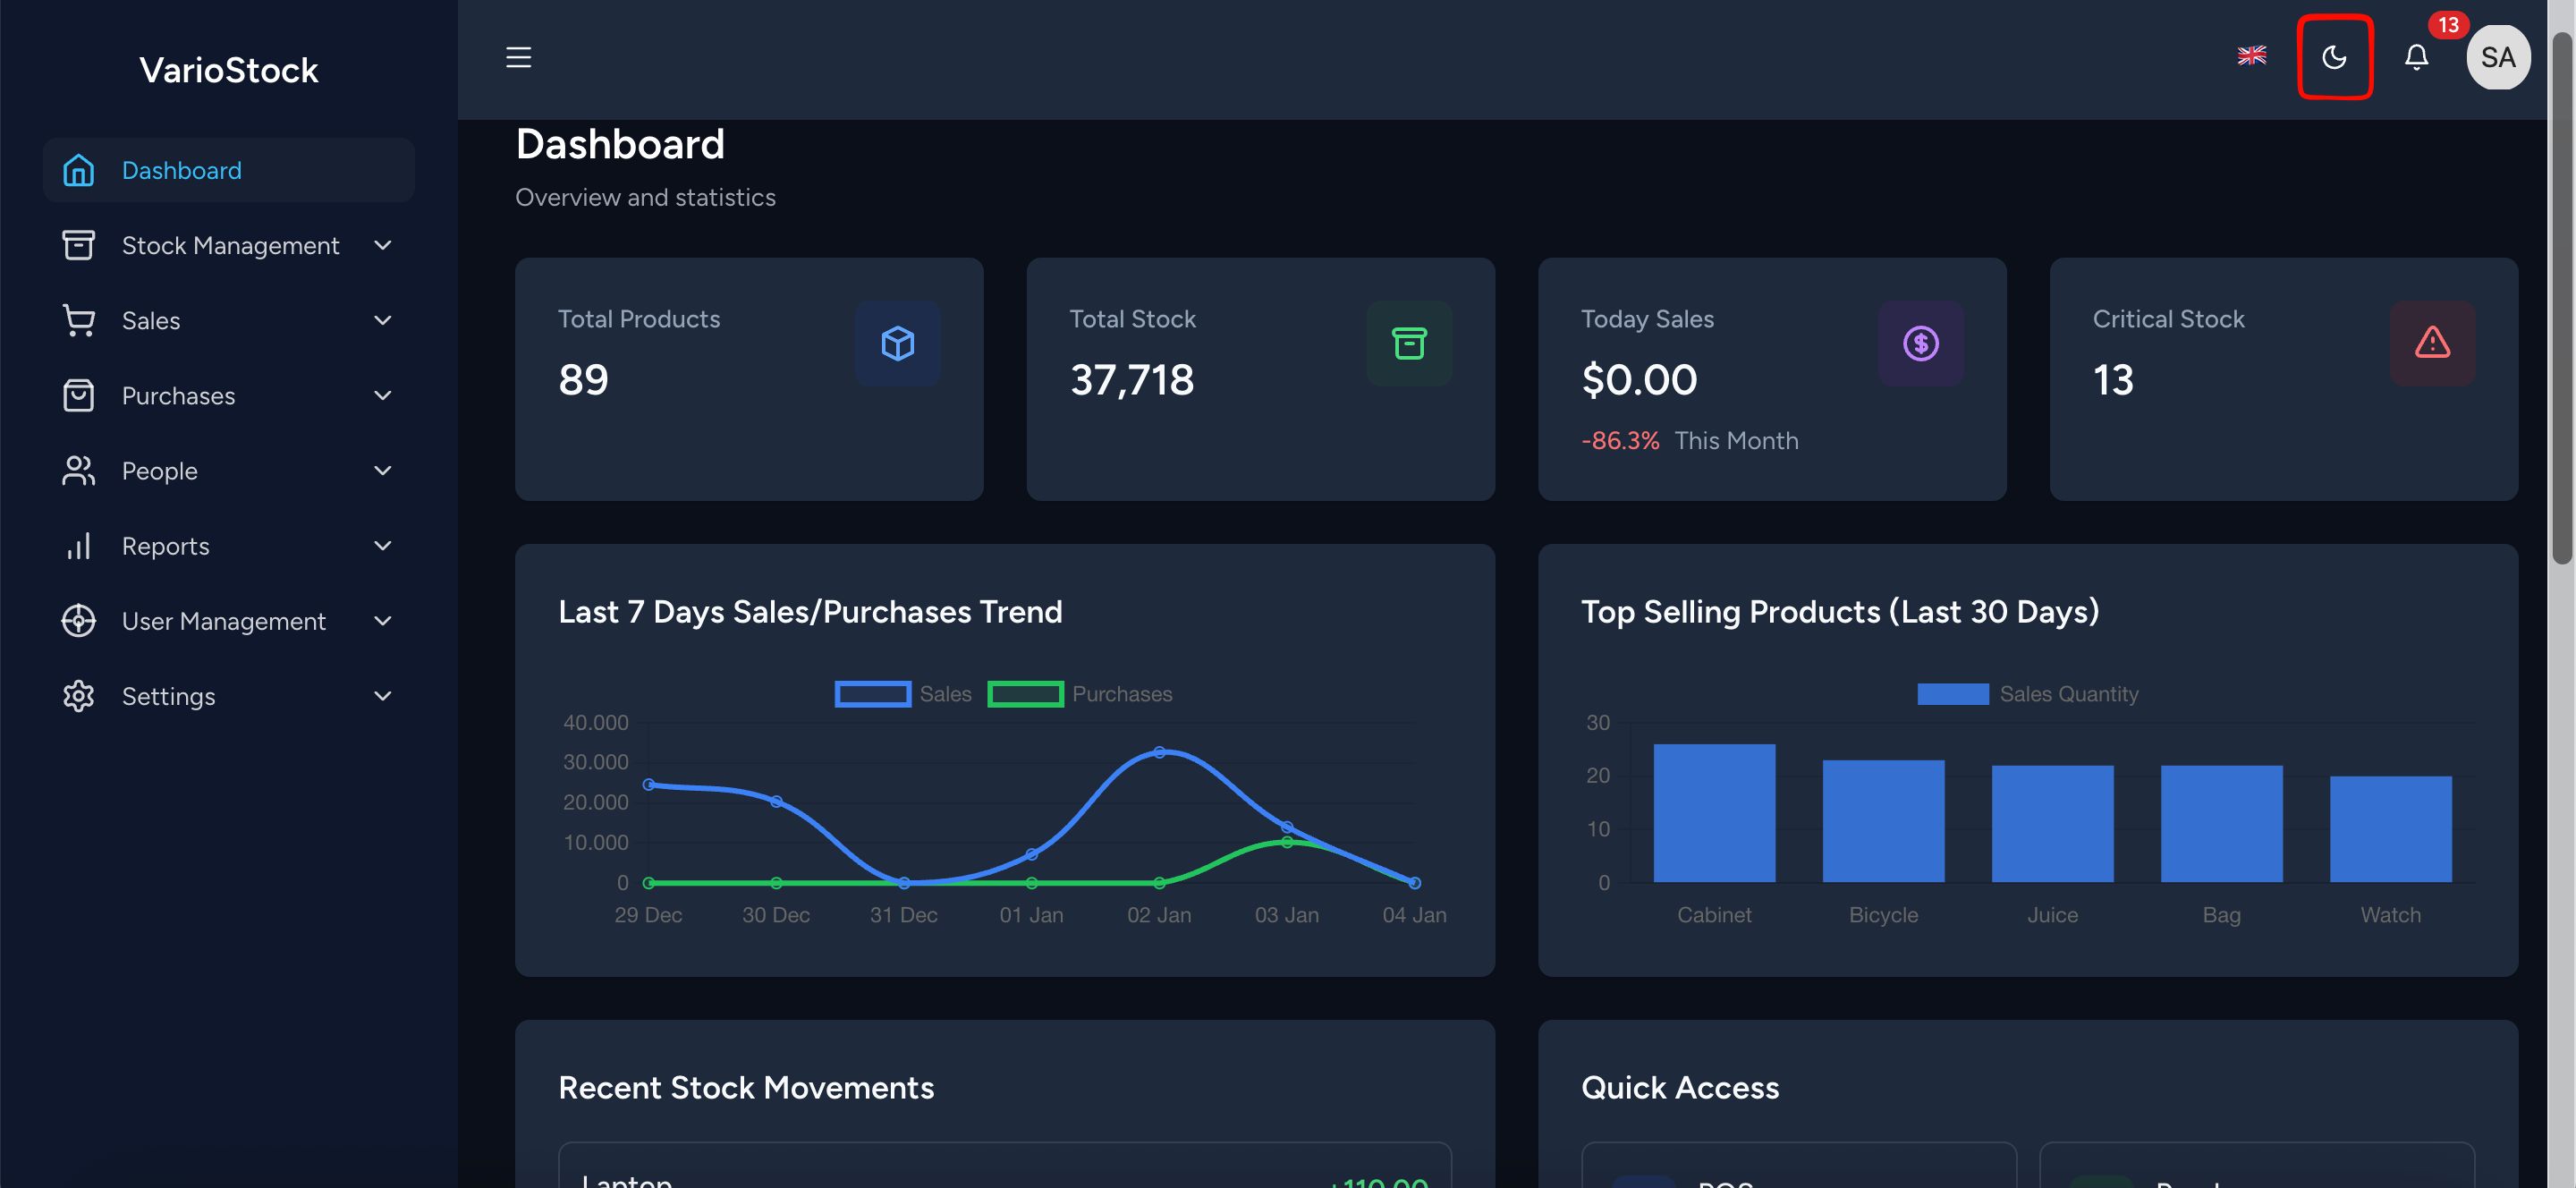Open the SA user avatar menu
The height and width of the screenshot is (1188, 2576).
point(2497,57)
